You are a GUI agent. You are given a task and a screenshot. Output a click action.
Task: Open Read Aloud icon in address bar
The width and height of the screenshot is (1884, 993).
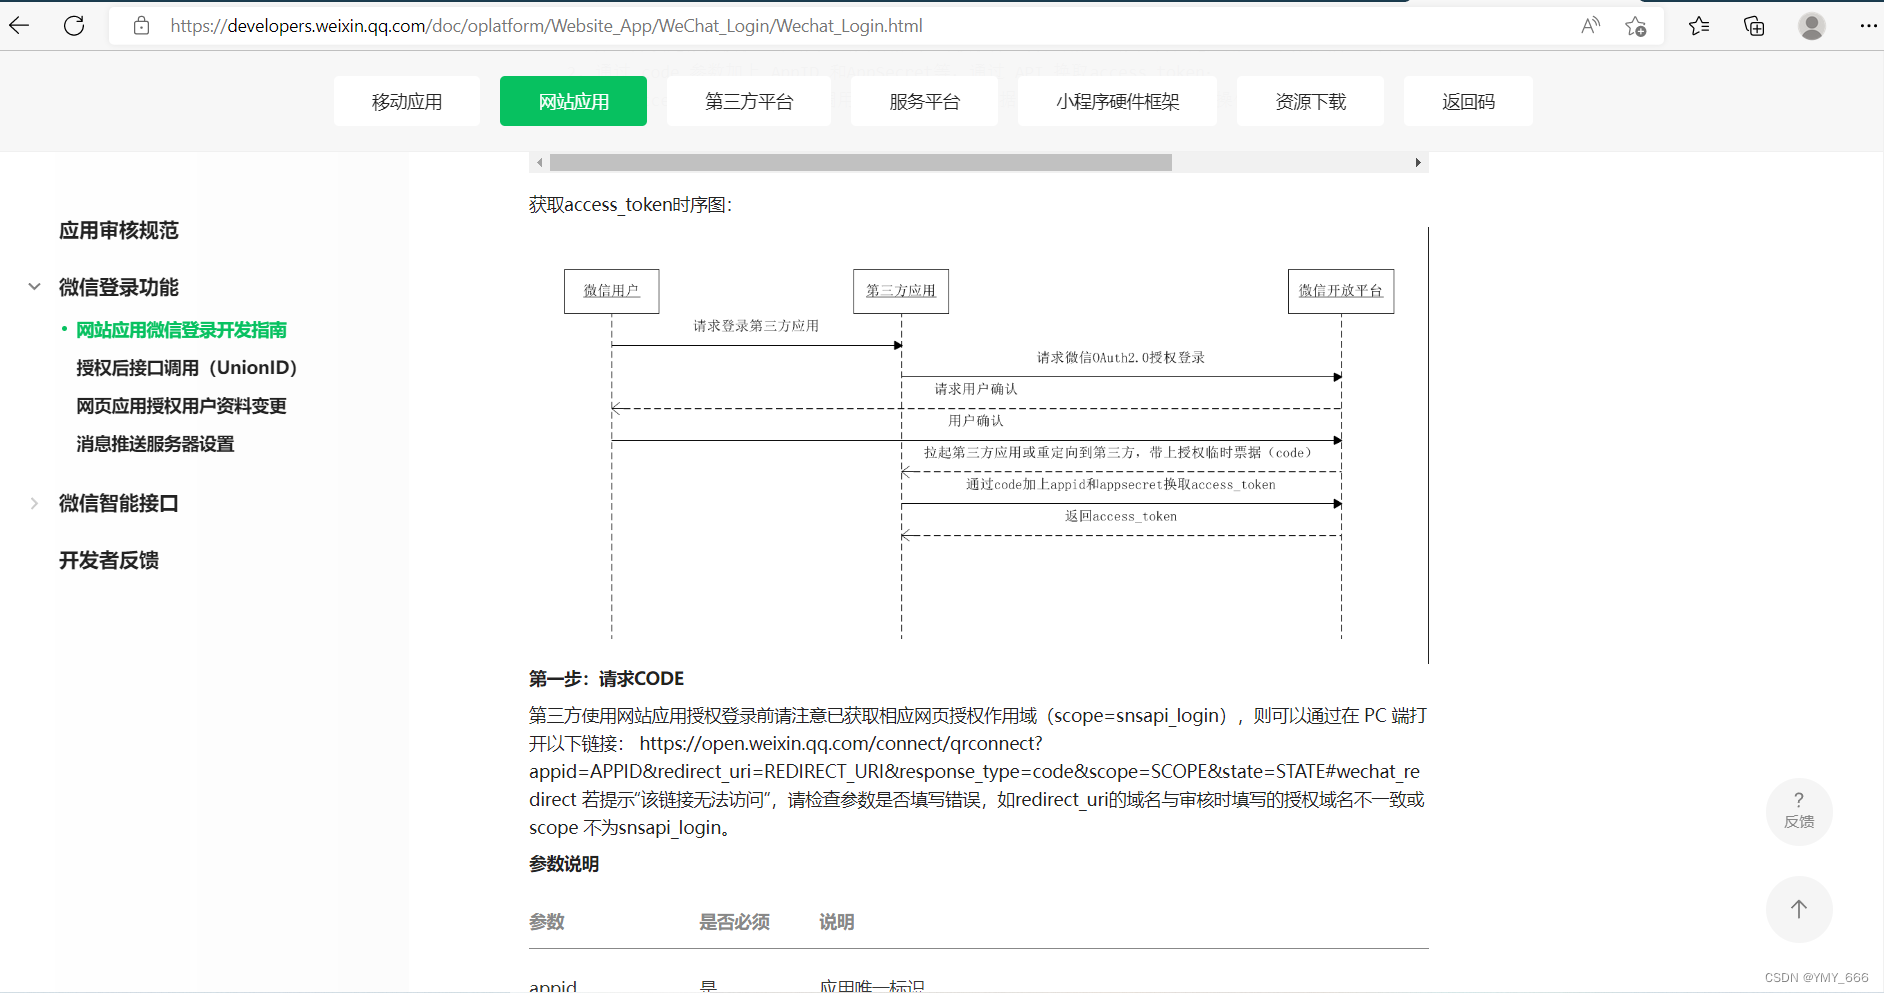[1590, 26]
